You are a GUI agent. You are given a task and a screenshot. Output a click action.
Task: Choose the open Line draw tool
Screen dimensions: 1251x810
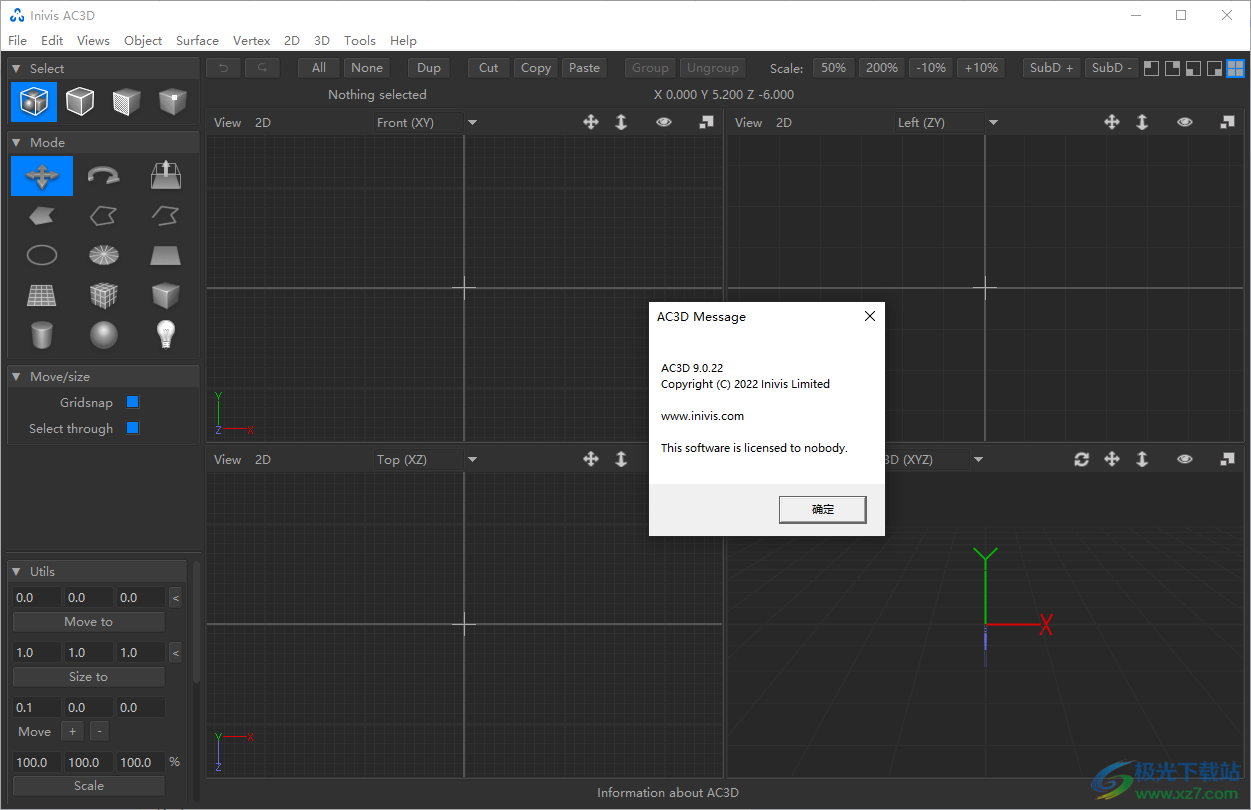tap(166, 215)
